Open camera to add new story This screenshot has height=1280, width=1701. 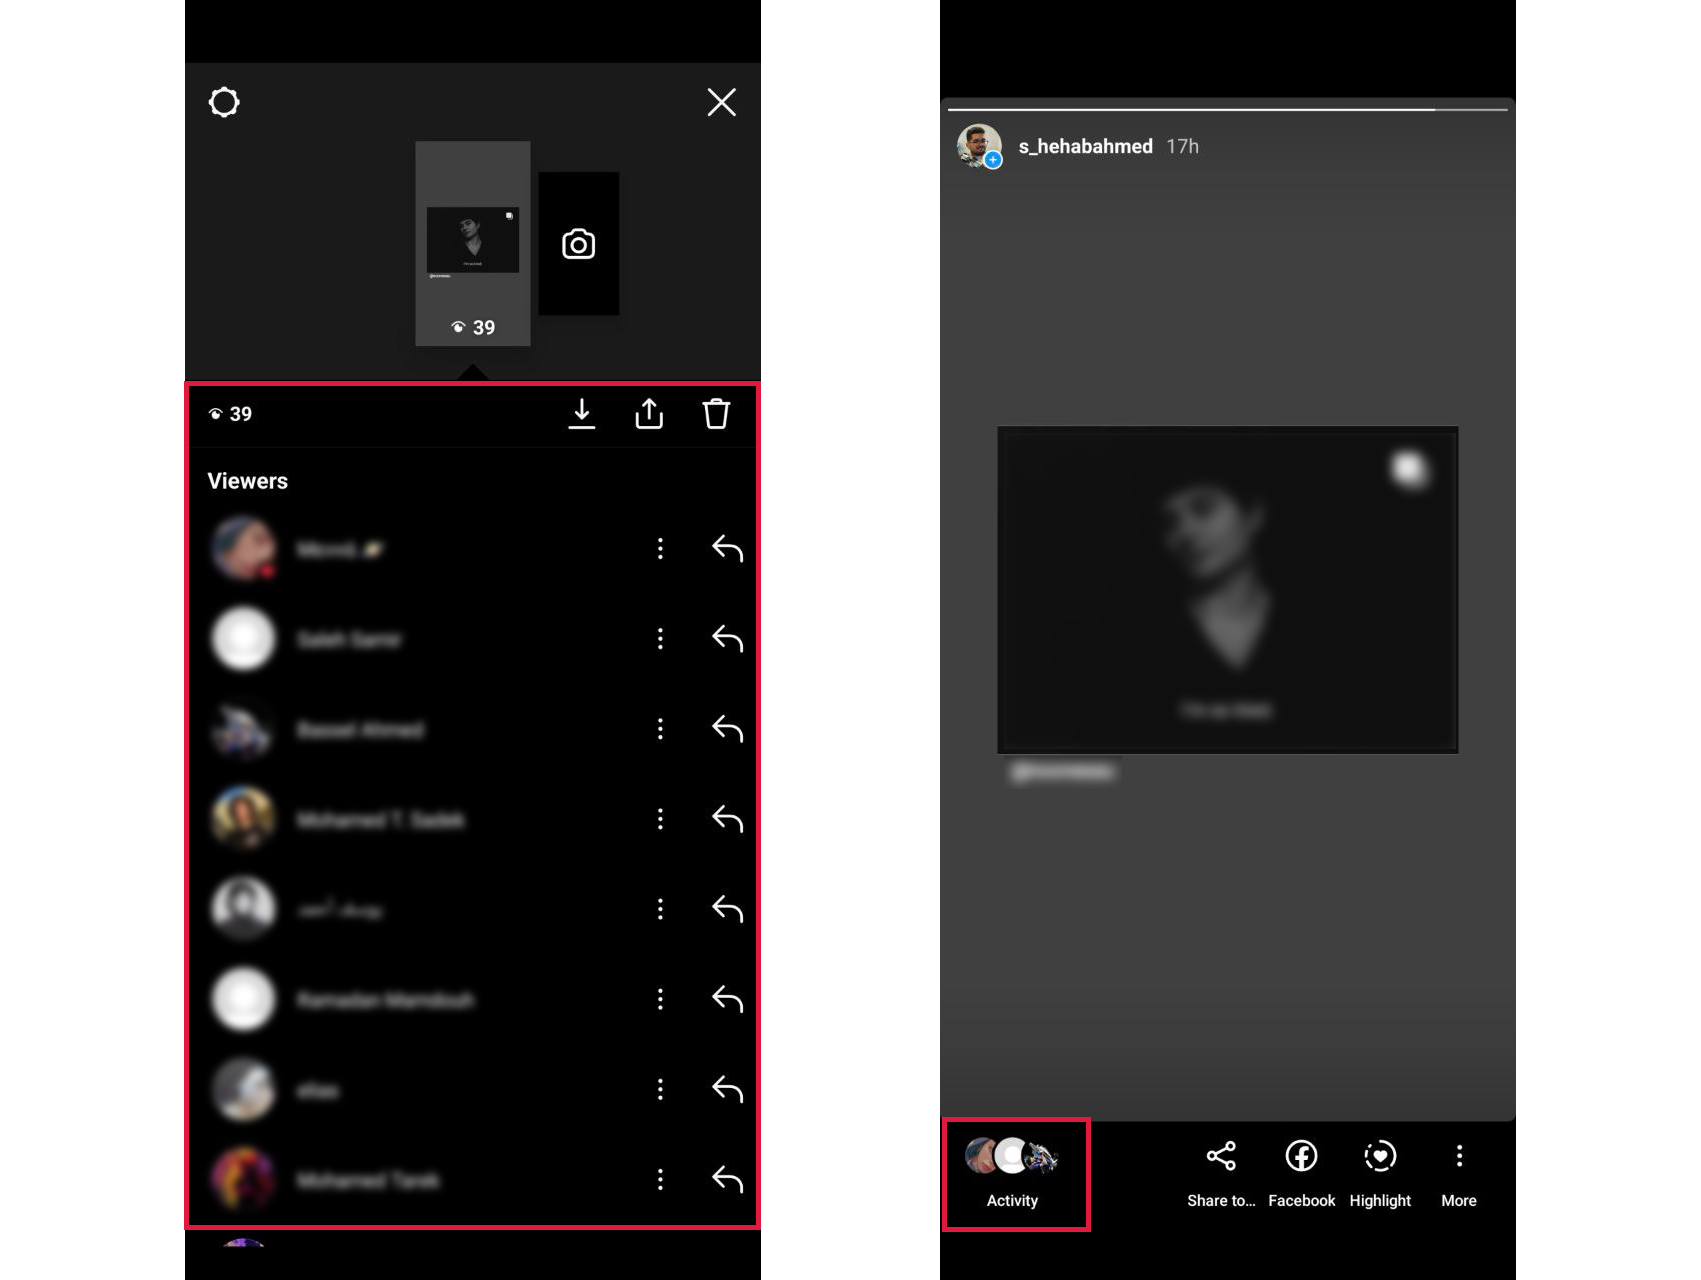point(578,244)
